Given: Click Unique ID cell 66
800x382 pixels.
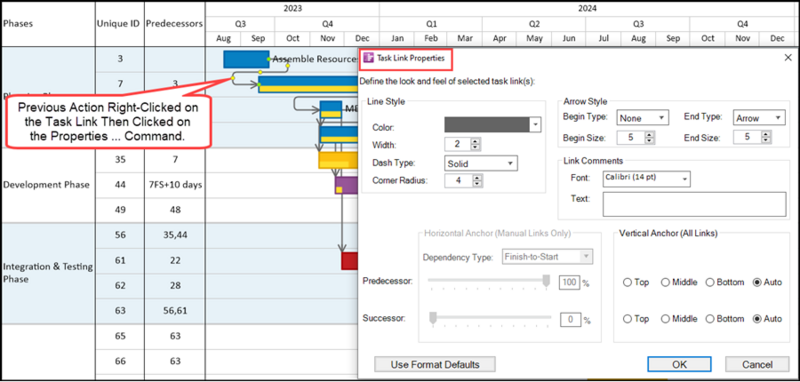Looking at the screenshot, I should 119,361.
